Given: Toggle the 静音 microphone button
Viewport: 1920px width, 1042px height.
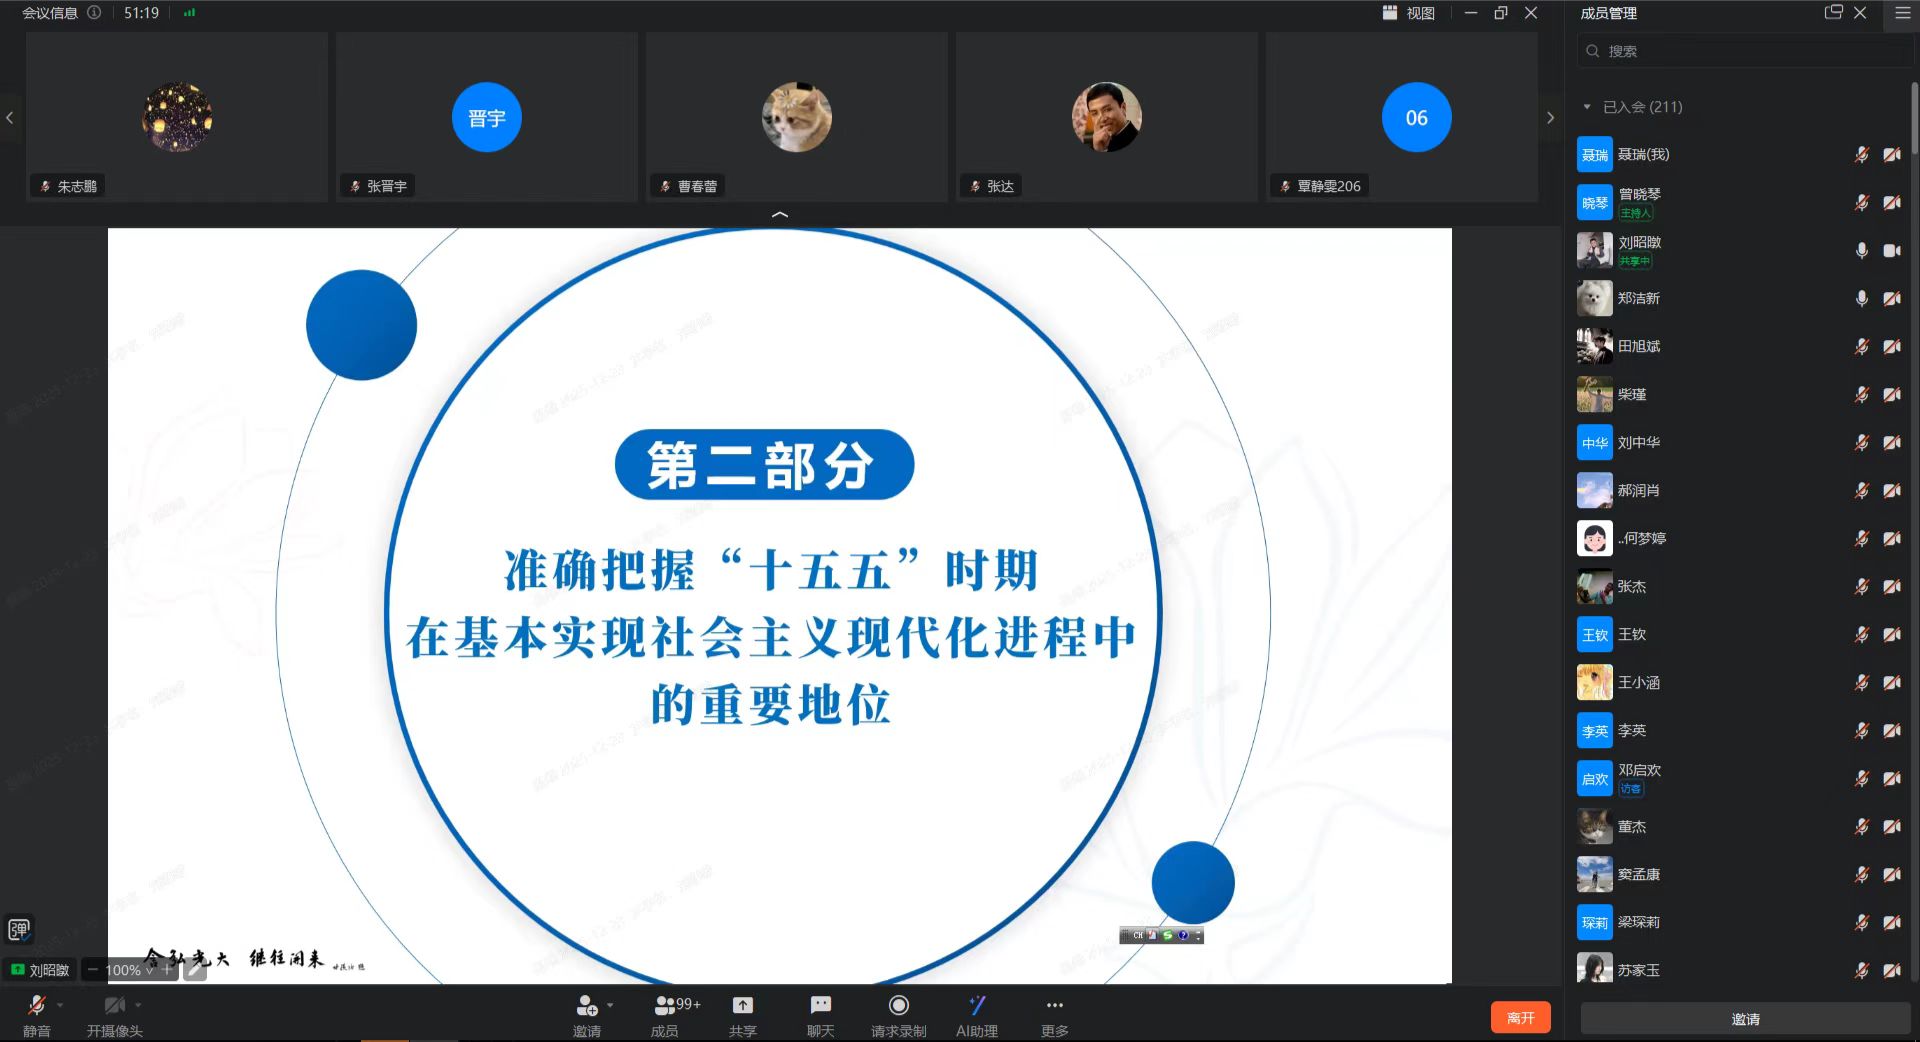Looking at the screenshot, I should tap(37, 1006).
